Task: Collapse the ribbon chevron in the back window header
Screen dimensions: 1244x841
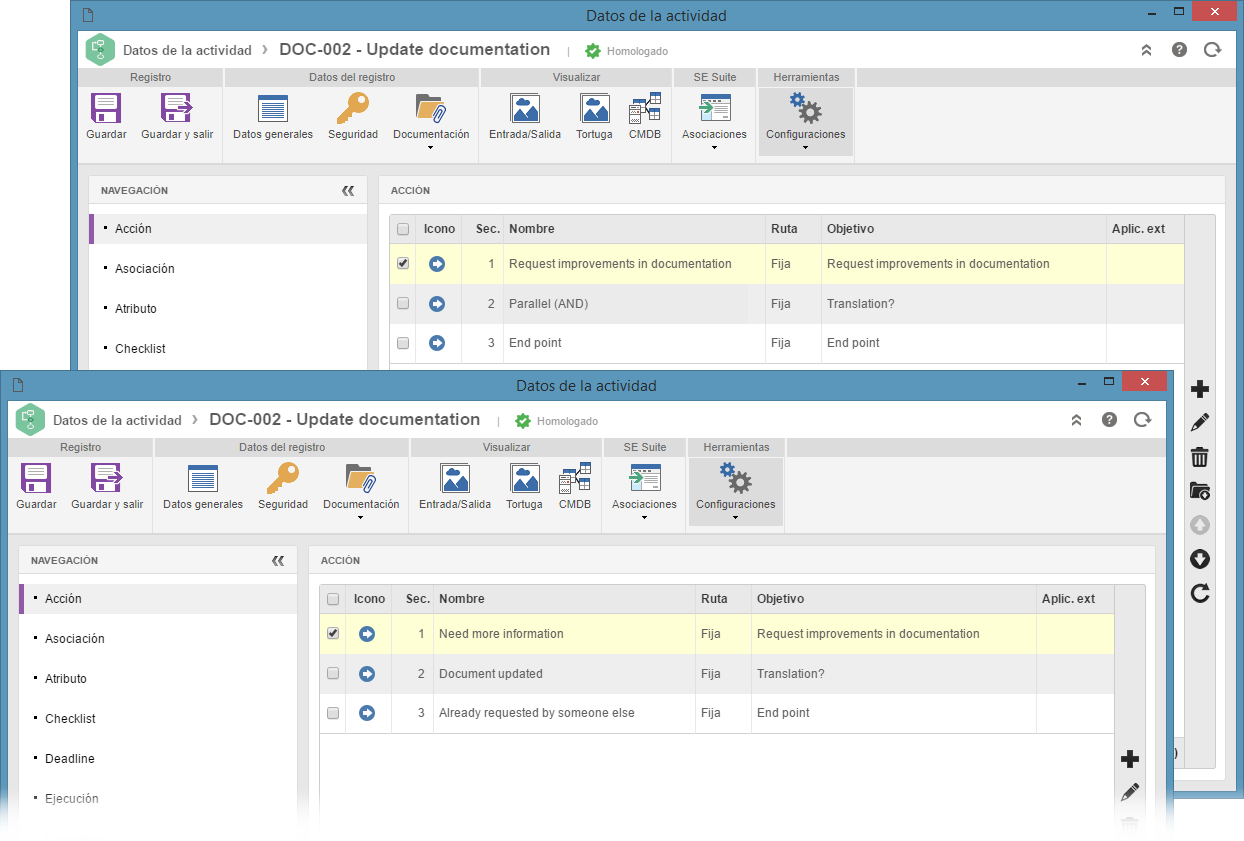Action: click(1147, 49)
